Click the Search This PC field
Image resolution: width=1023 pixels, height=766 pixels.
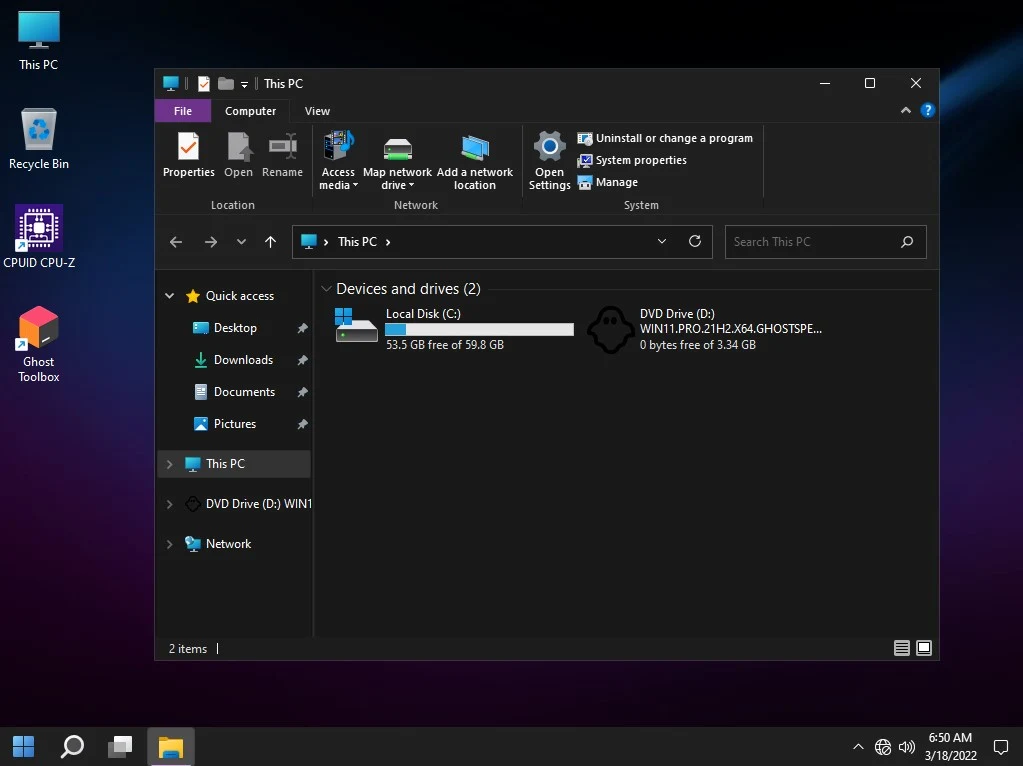pos(825,242)
